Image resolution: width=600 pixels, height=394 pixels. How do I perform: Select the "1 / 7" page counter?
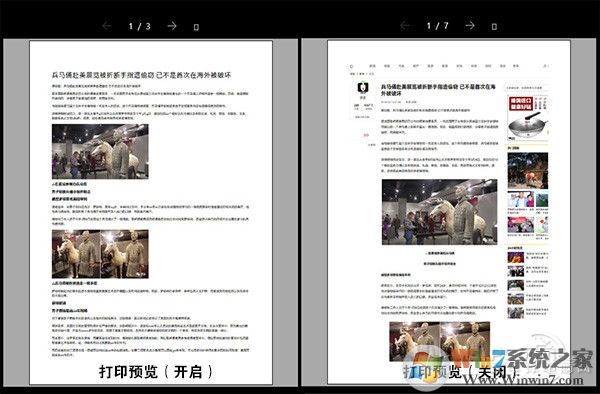point(438,26)
